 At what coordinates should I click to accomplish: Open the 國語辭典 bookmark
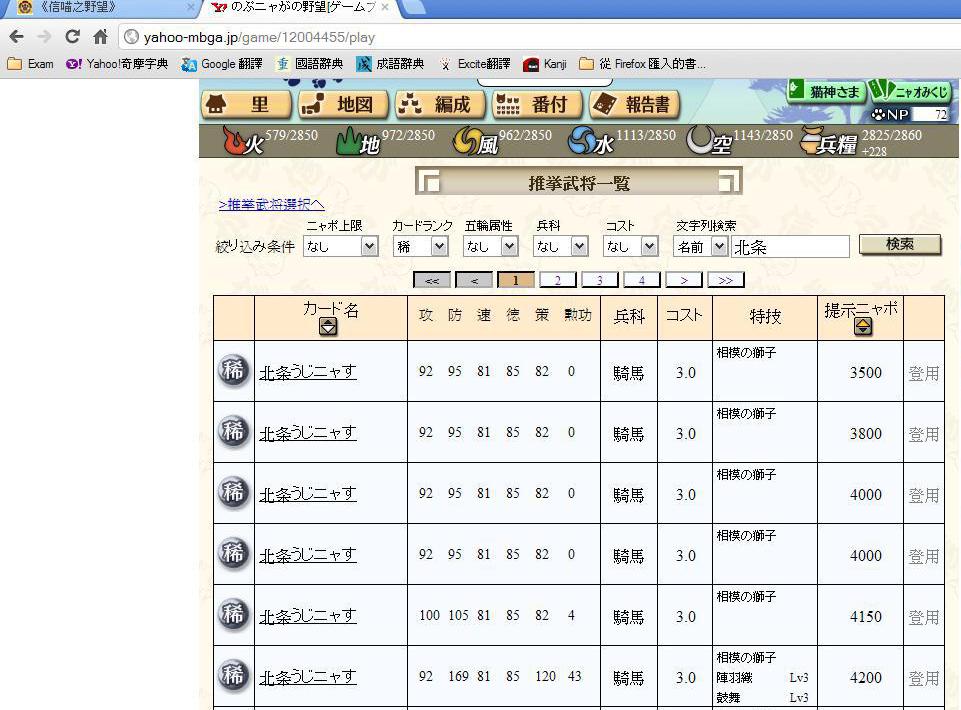(x=310, y=64)
